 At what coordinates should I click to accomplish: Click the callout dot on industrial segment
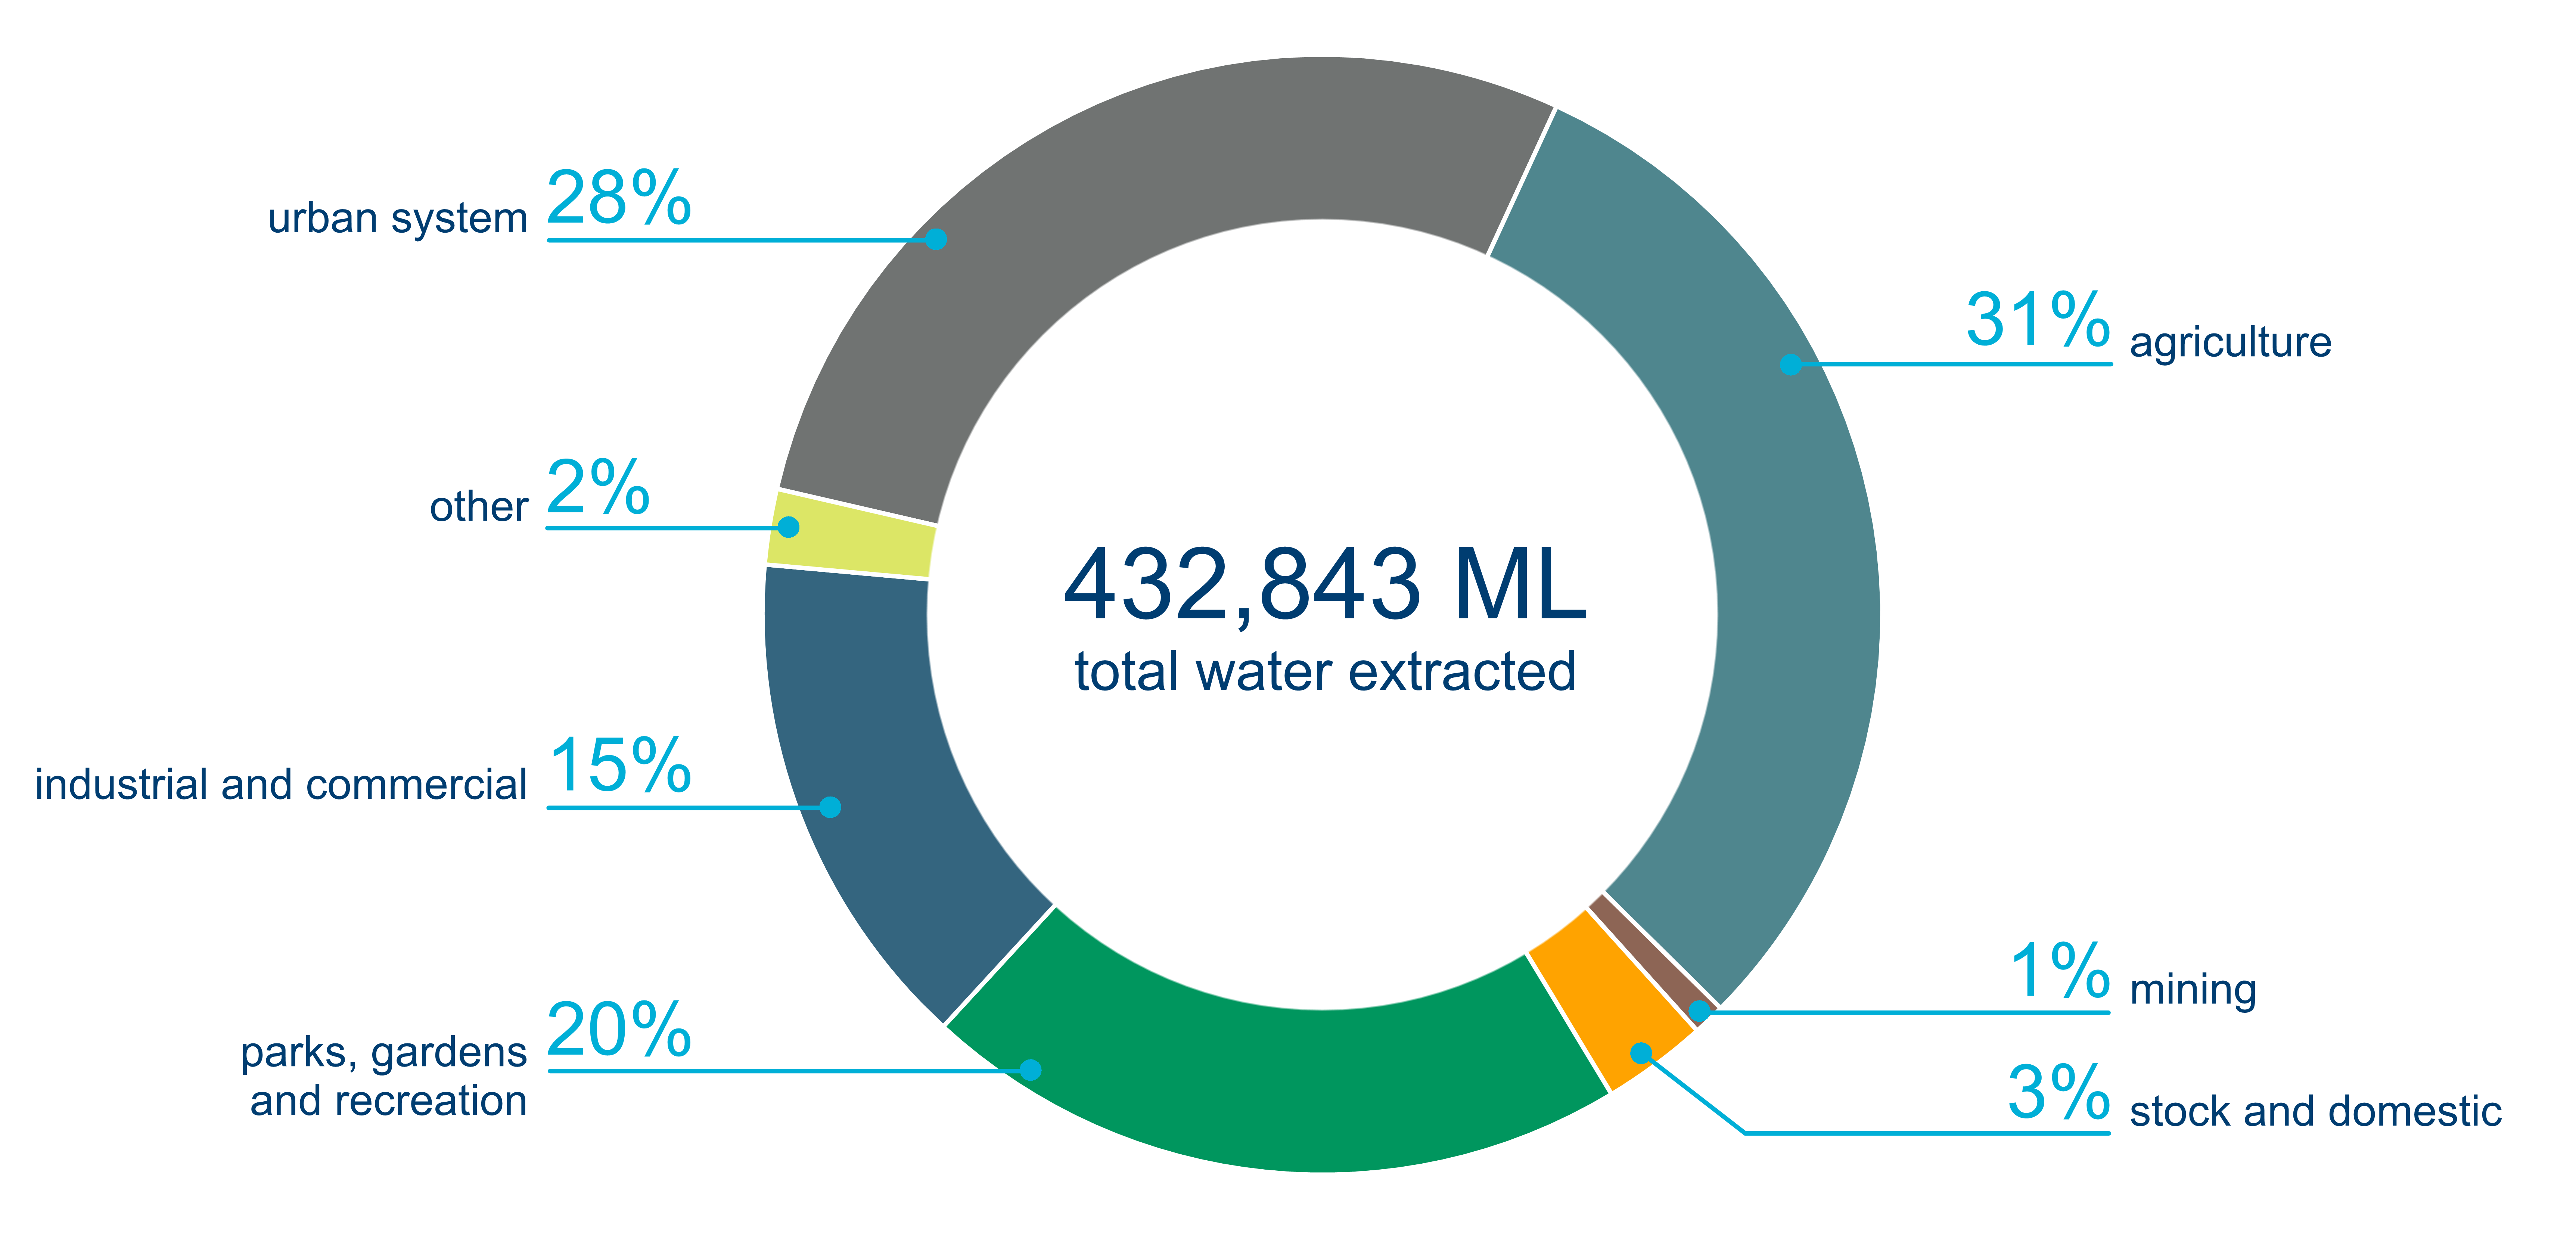830,807
